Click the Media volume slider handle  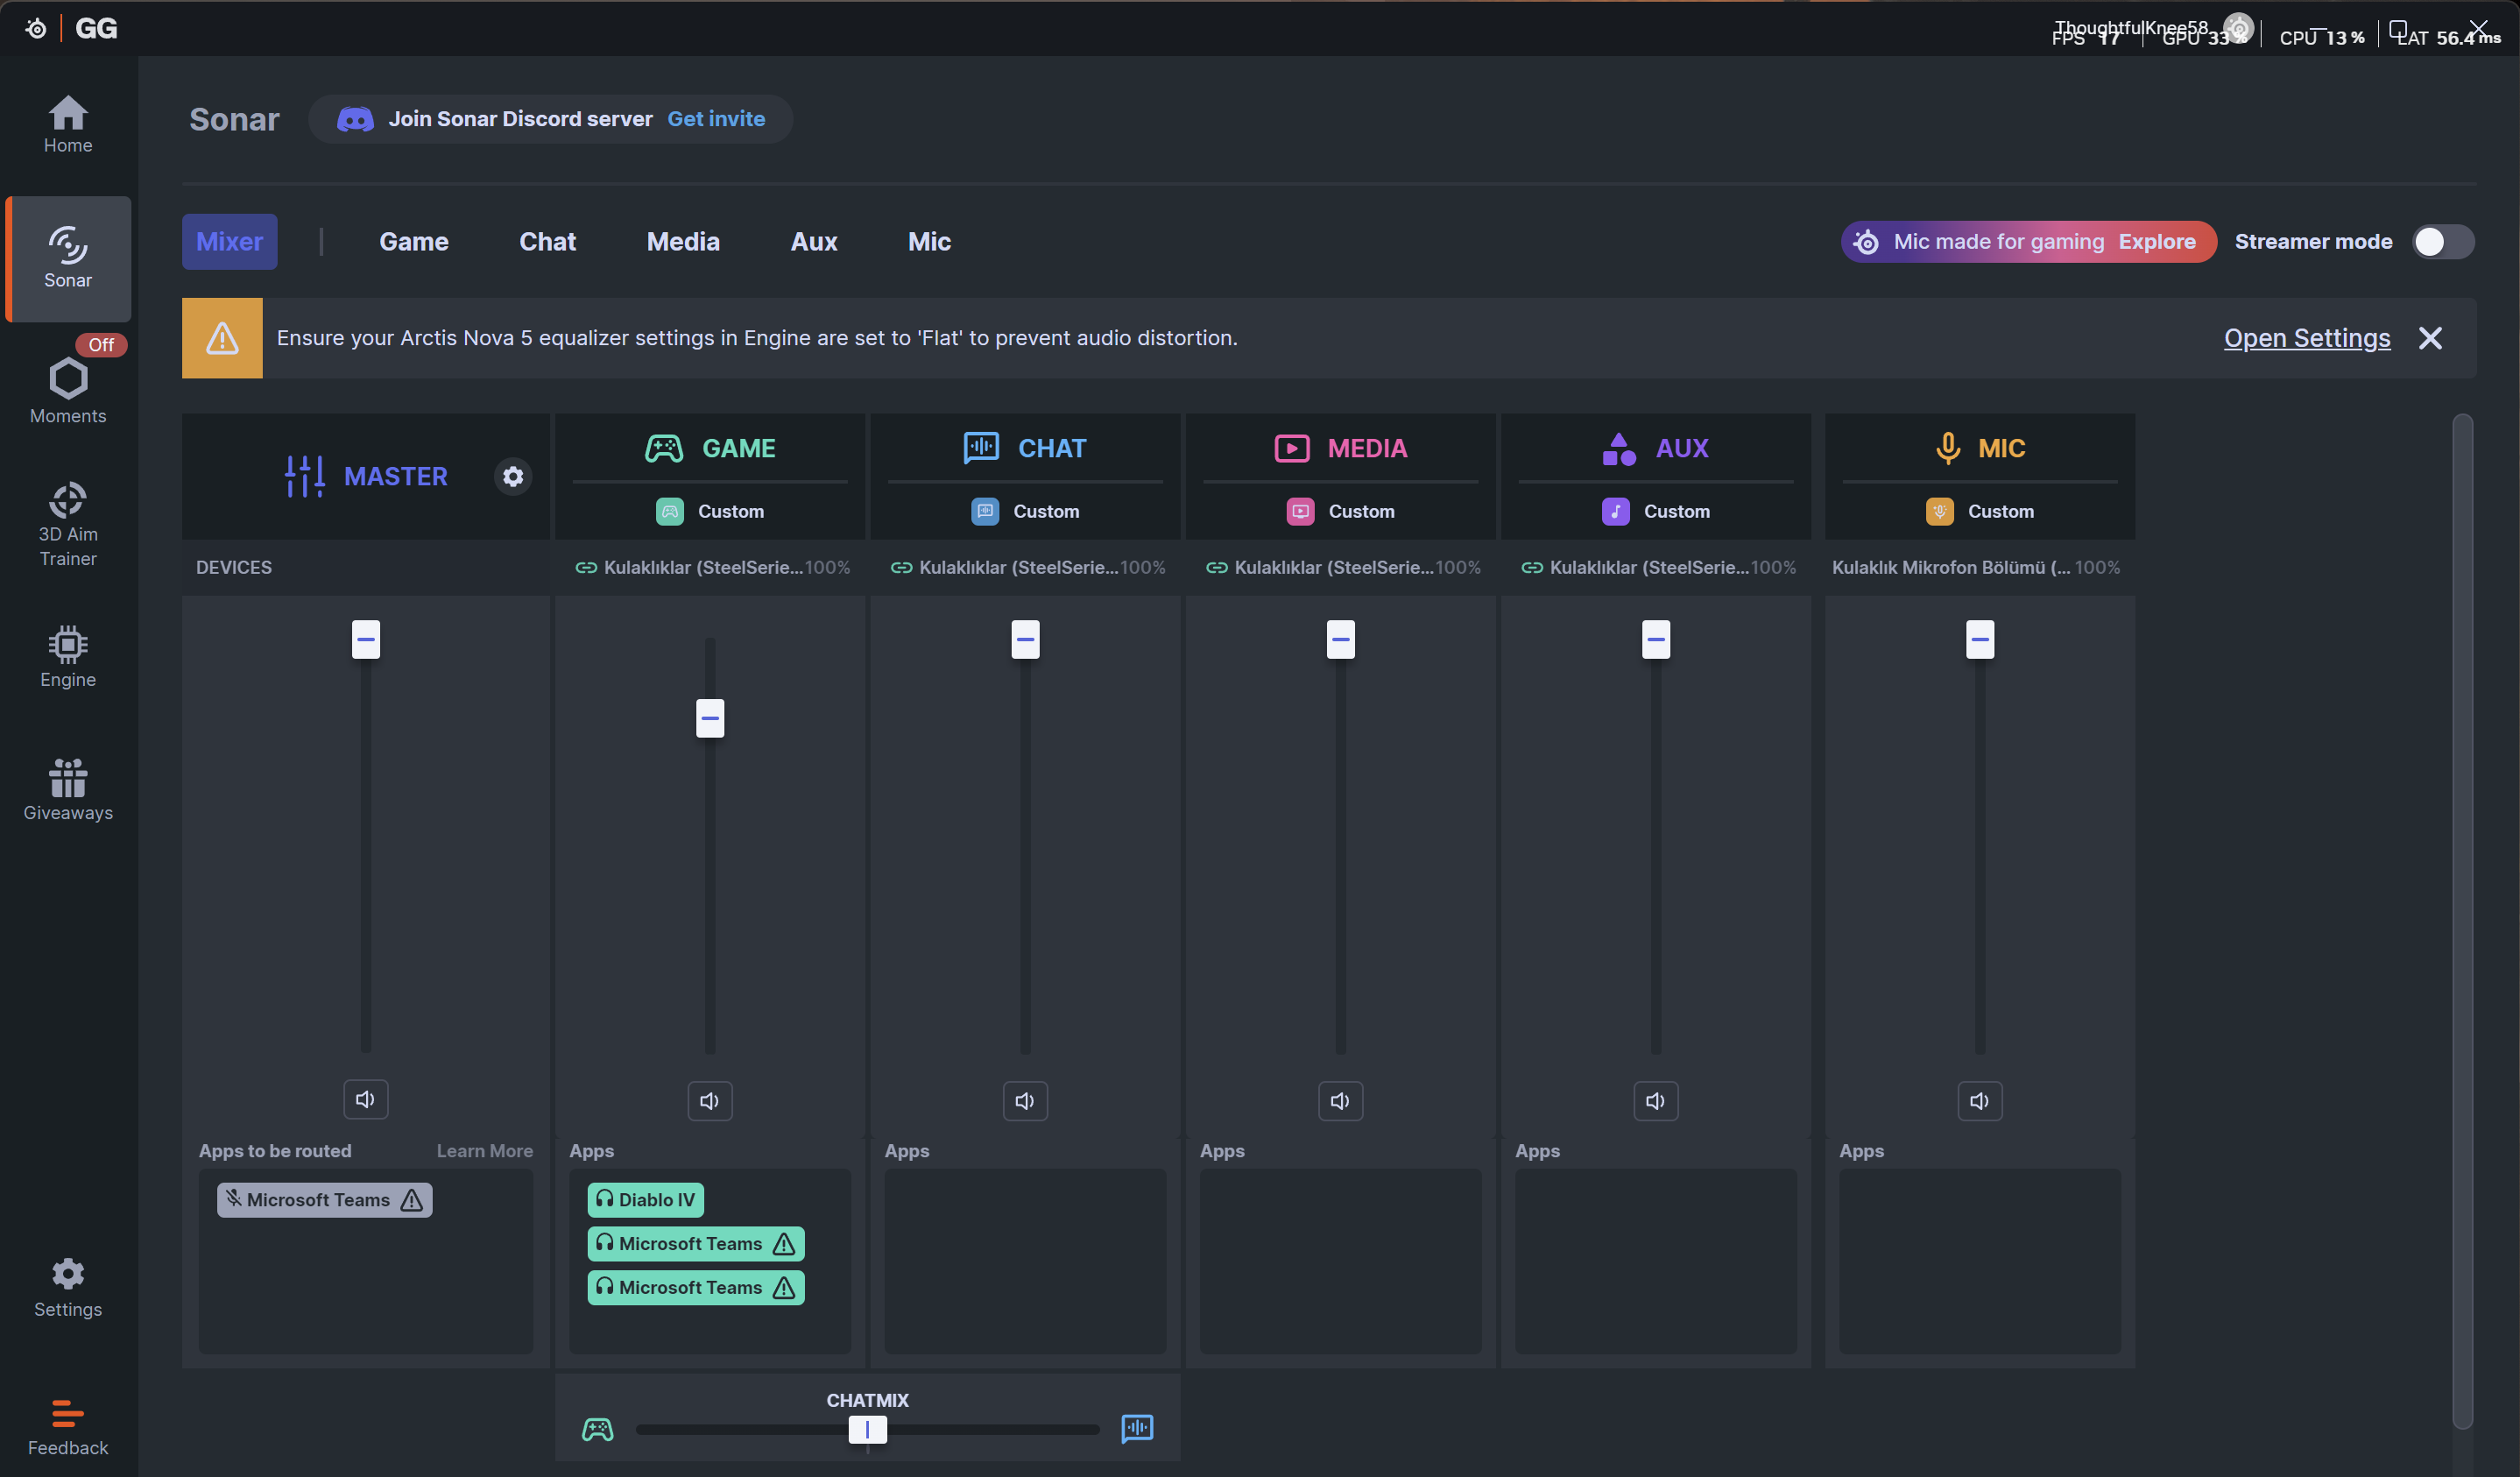[x=1341, y=640]
